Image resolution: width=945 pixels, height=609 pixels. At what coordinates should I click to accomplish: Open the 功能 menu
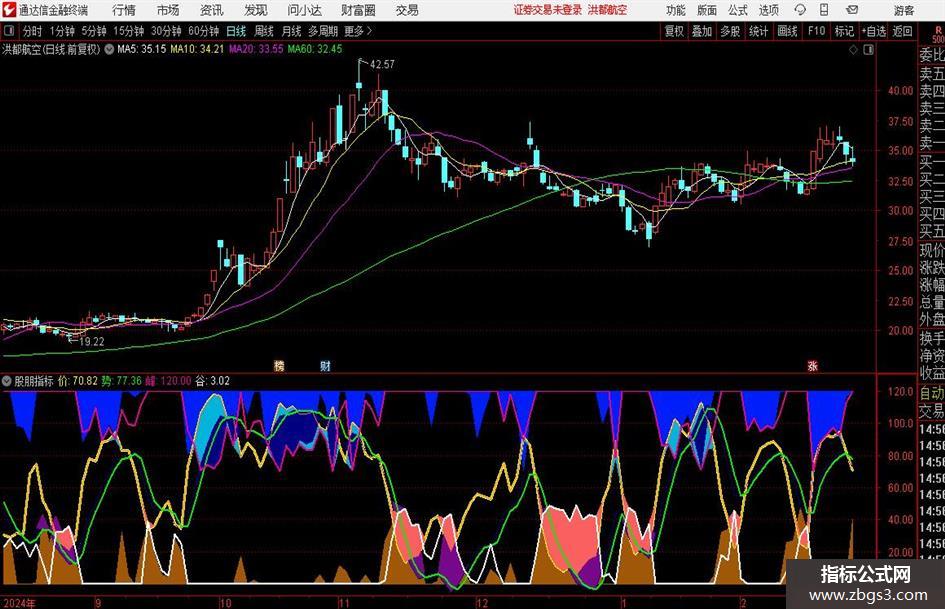click(676, 10)
